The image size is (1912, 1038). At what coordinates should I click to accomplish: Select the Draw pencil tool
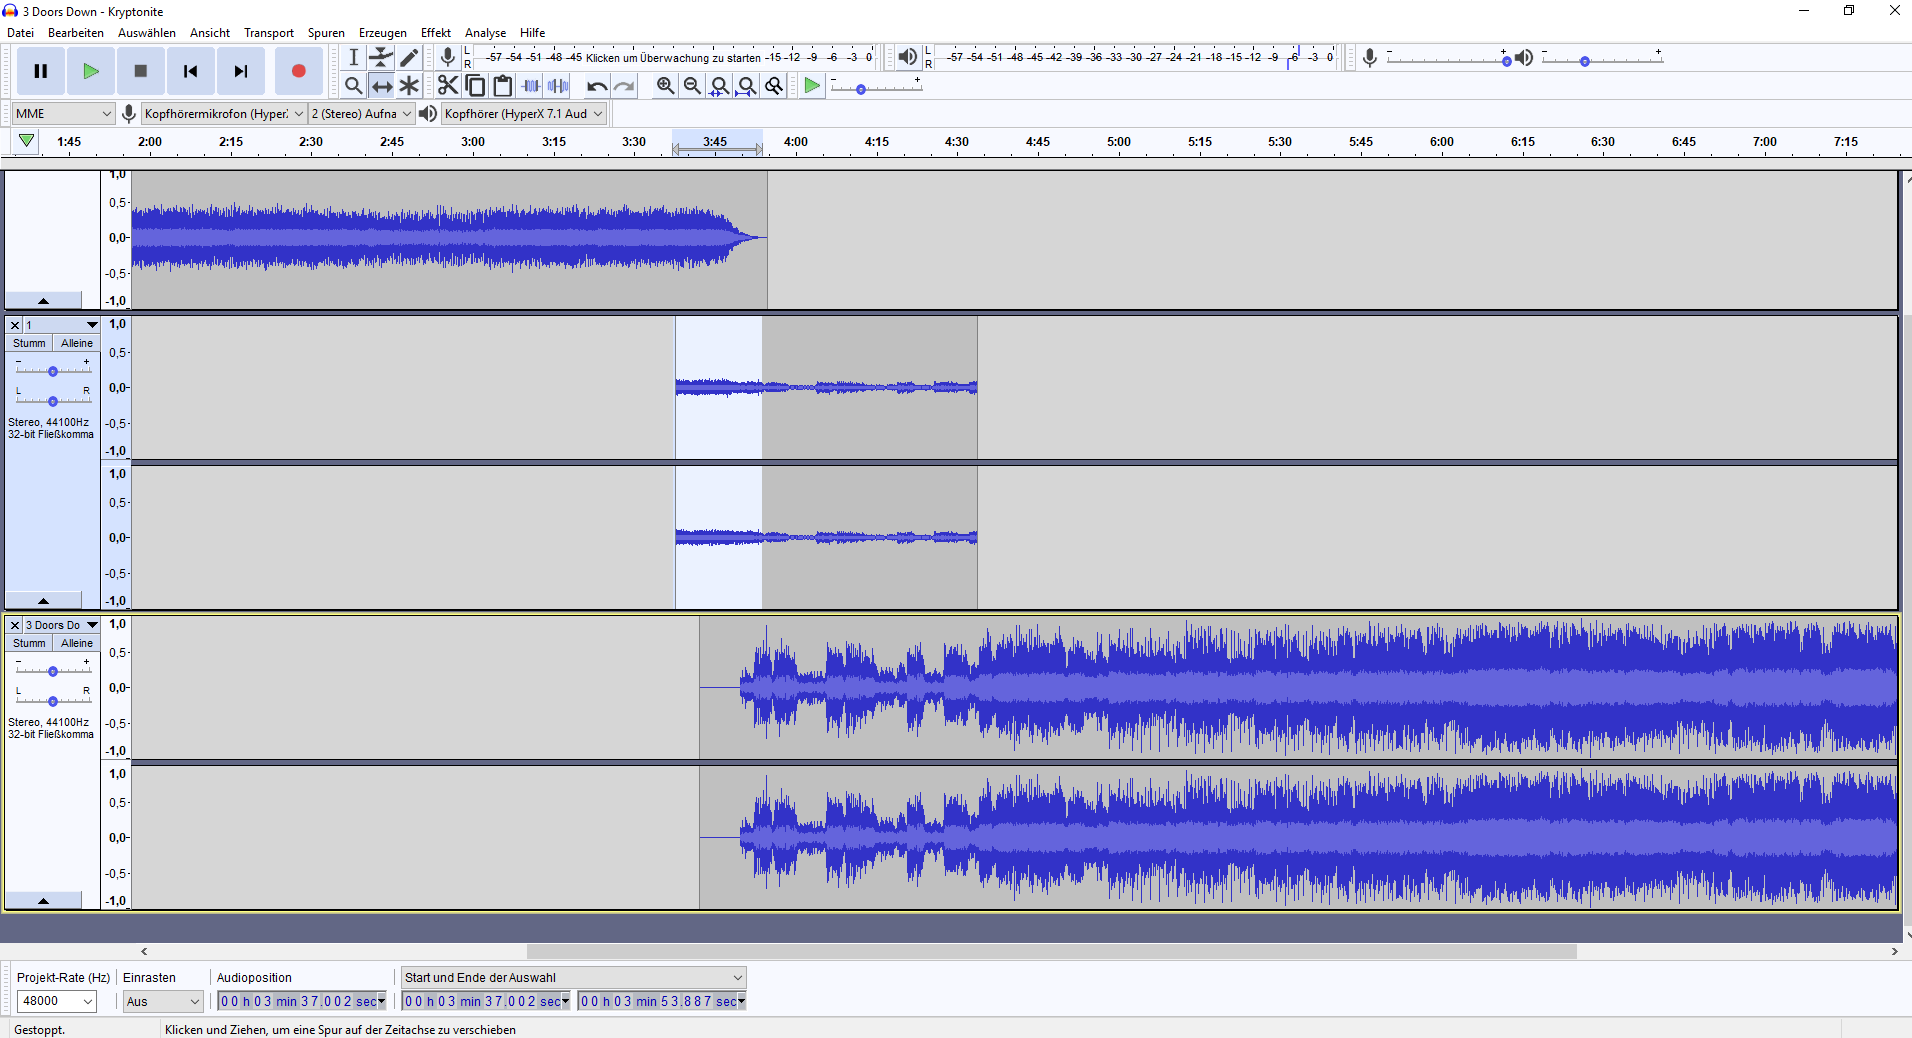point(409,58)
